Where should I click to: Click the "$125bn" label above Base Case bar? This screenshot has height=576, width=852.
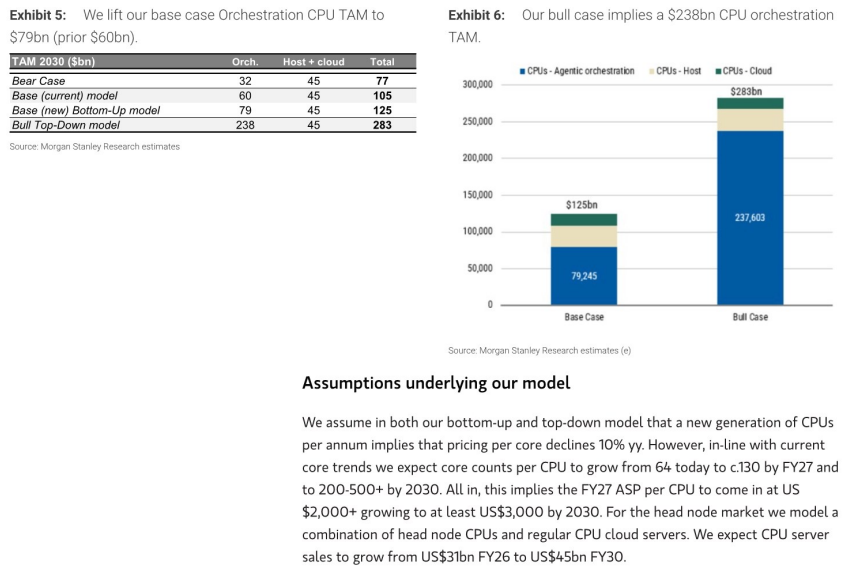click(581, 205)
